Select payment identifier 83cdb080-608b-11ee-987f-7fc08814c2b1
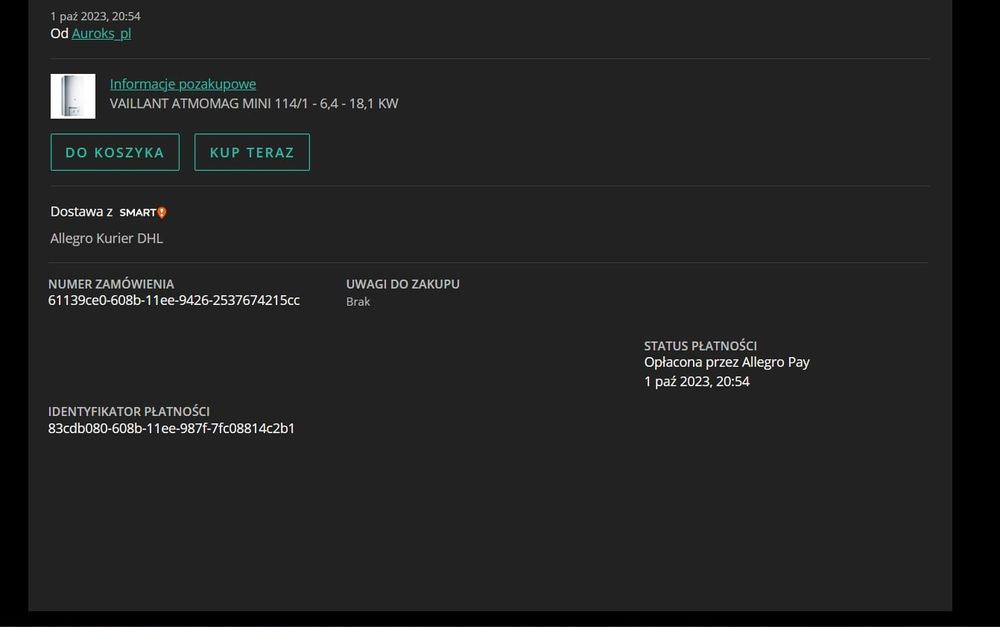1000x627 pixels. pyautogui.click(x=172, y=429)
